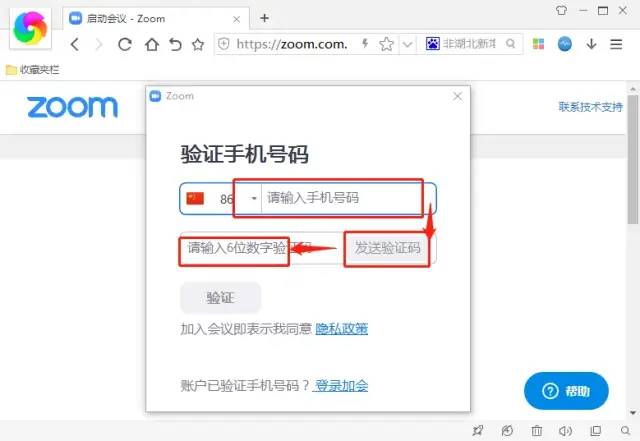Viewport: 640px width, 441px height.
Task: Open a new browser tab
Action: pyautogui.click(x=264, y=18)
